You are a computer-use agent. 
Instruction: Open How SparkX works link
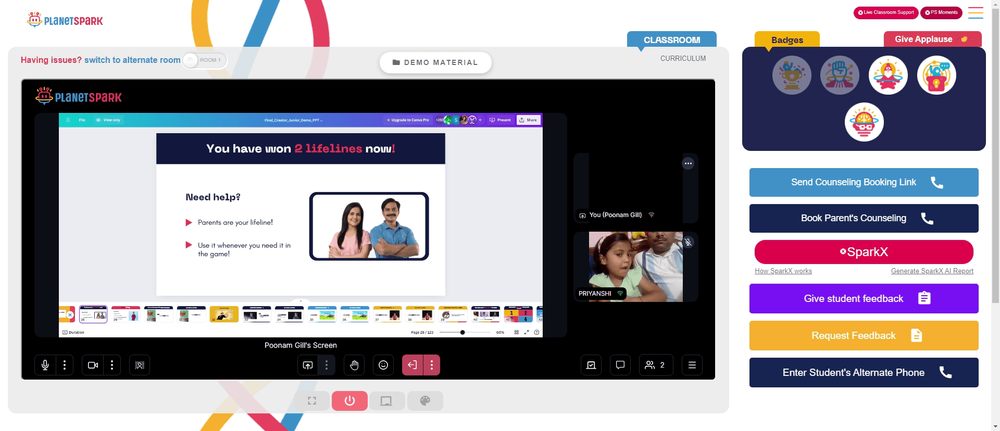pos(783,271)
